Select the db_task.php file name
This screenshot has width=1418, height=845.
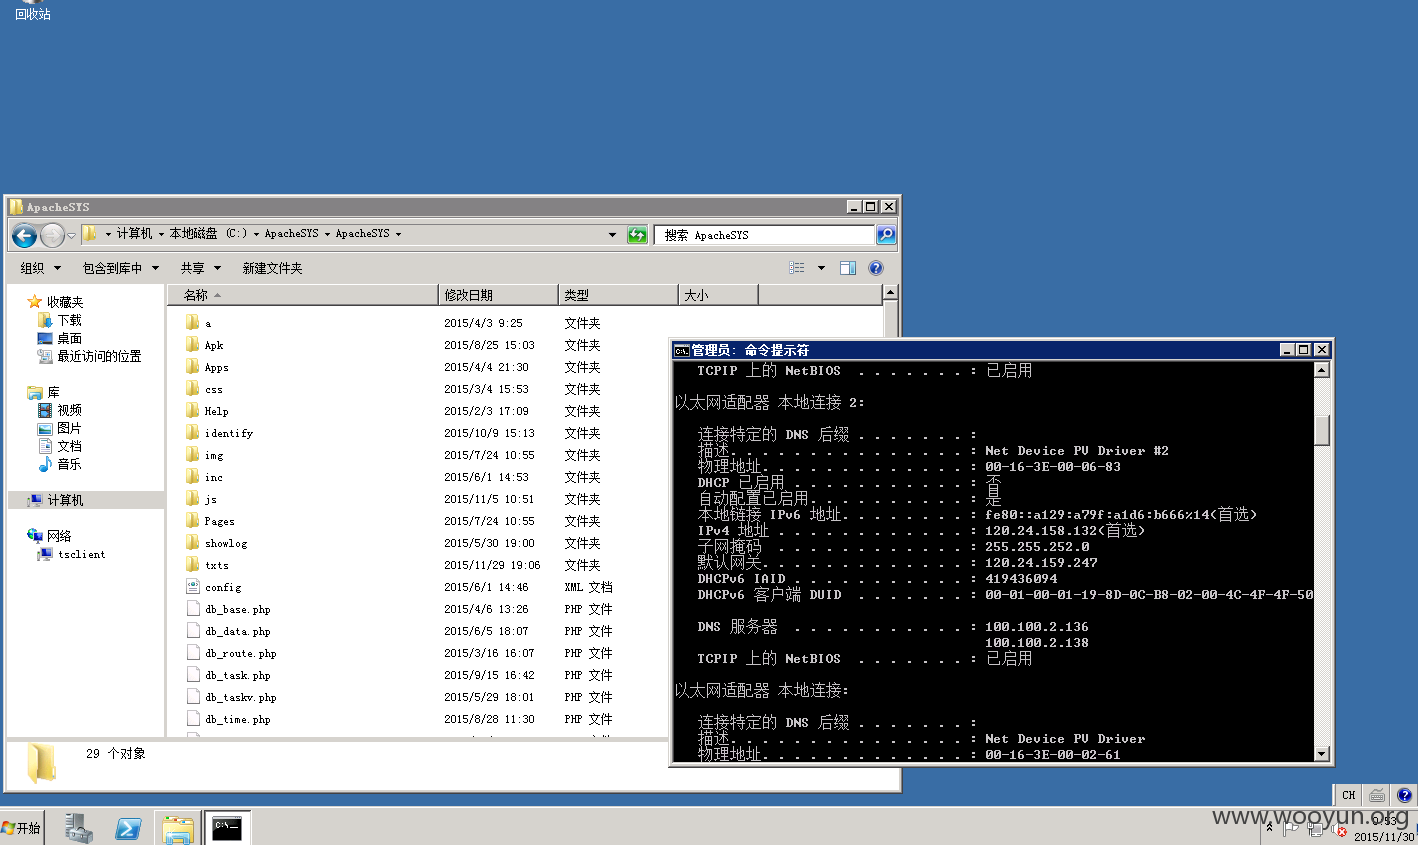pos(238,675)
